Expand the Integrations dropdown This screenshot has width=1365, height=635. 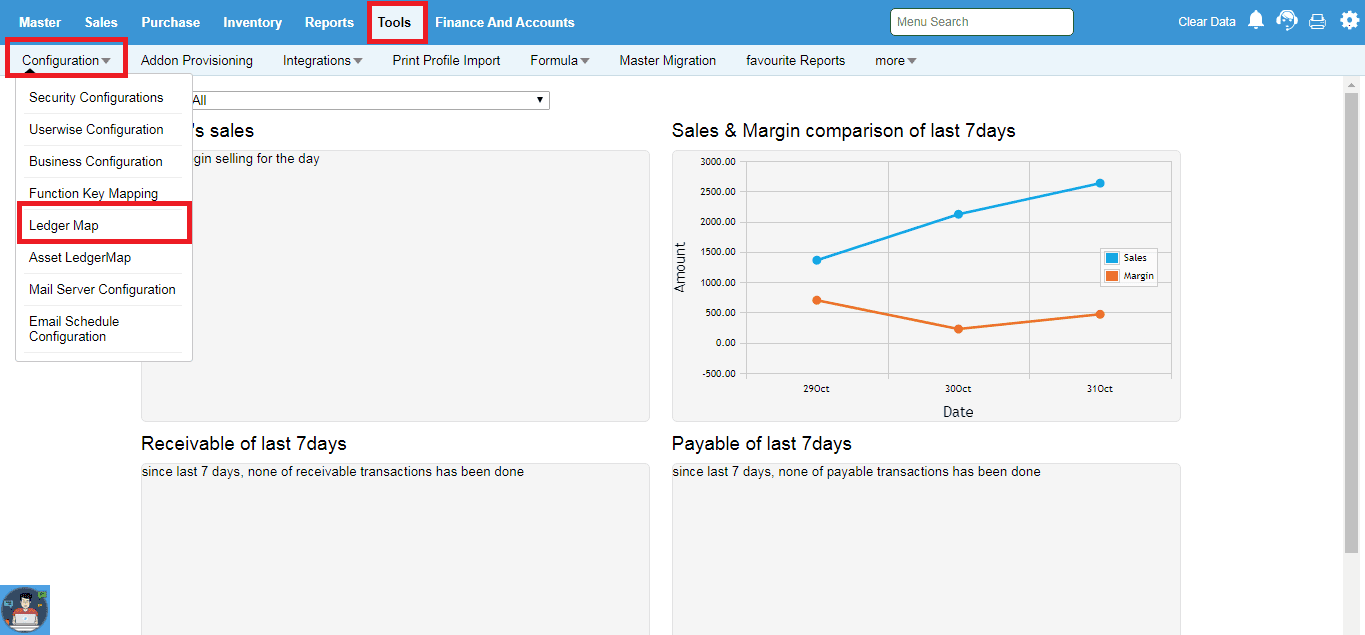(x=322, y=60)
